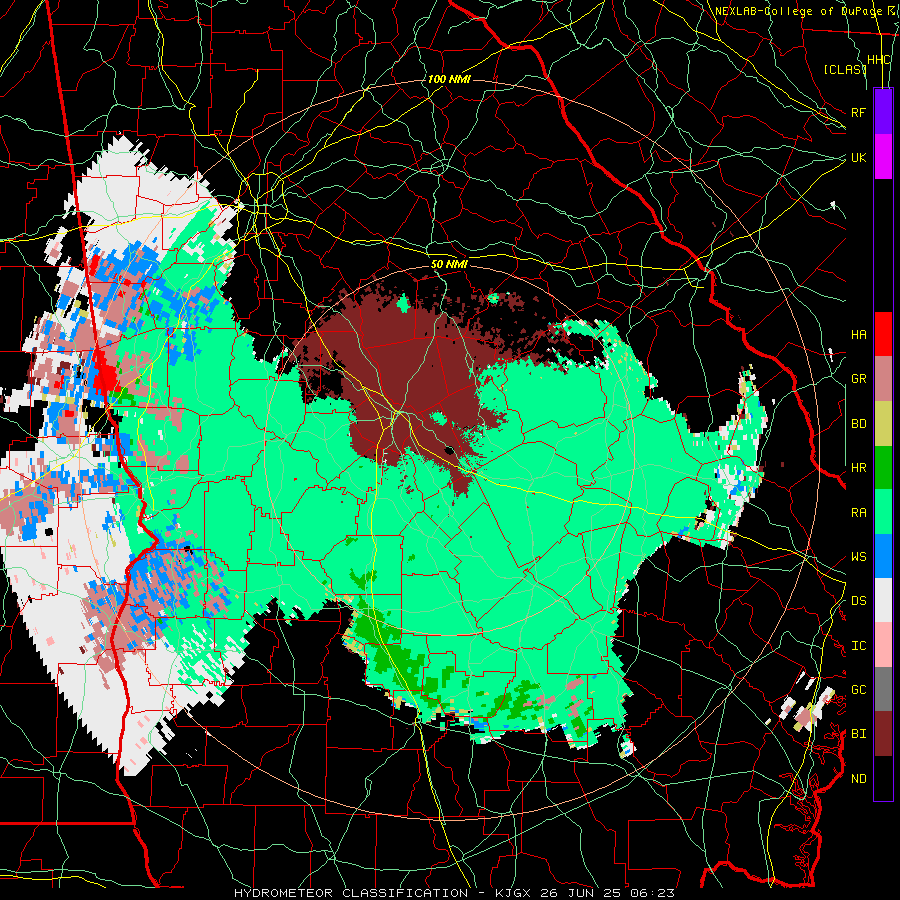Click the GC legend label
The width and height of the screenshot is (900, 900).
pos(858,690)
